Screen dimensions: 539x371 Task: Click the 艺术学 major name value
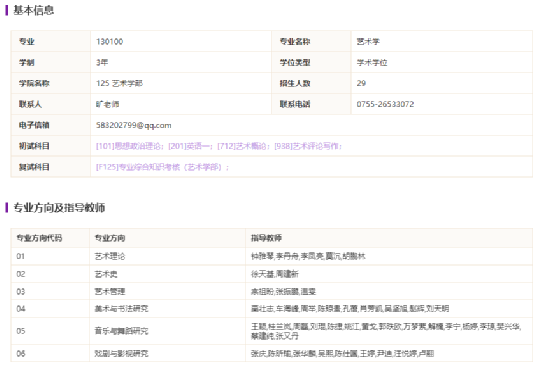[x=368, y=42]
